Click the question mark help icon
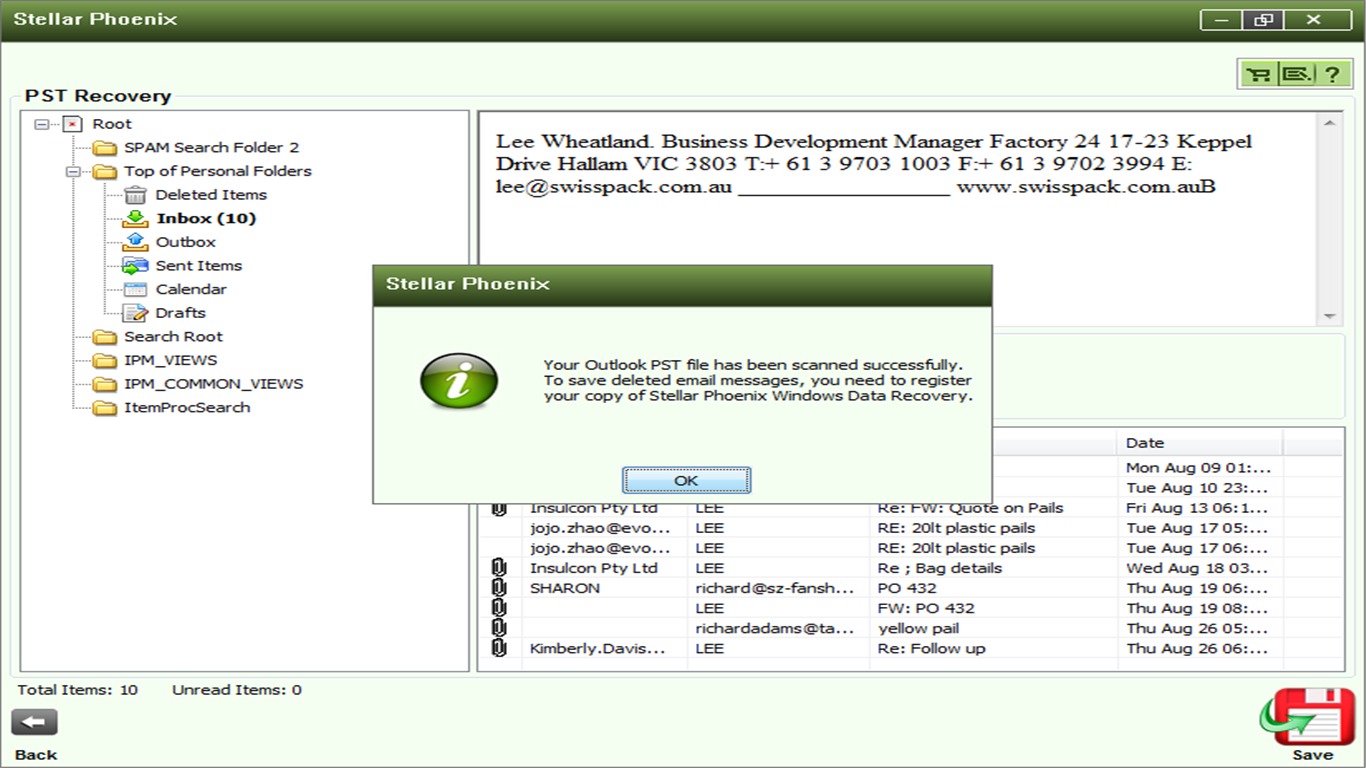 pyautogui.click(x=1331, y=74)
